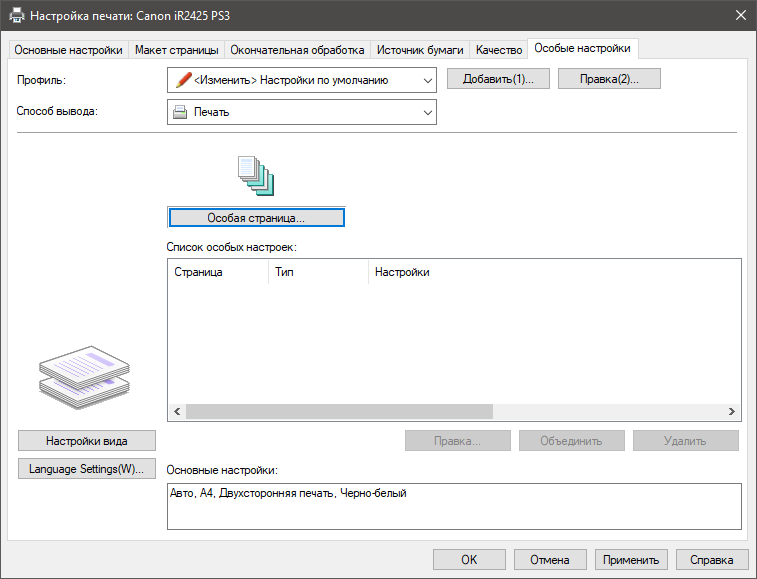This screenshot has width=757, height=579.
Task: Click the printer icon in Способ вывода
Action: pos(180,112)
